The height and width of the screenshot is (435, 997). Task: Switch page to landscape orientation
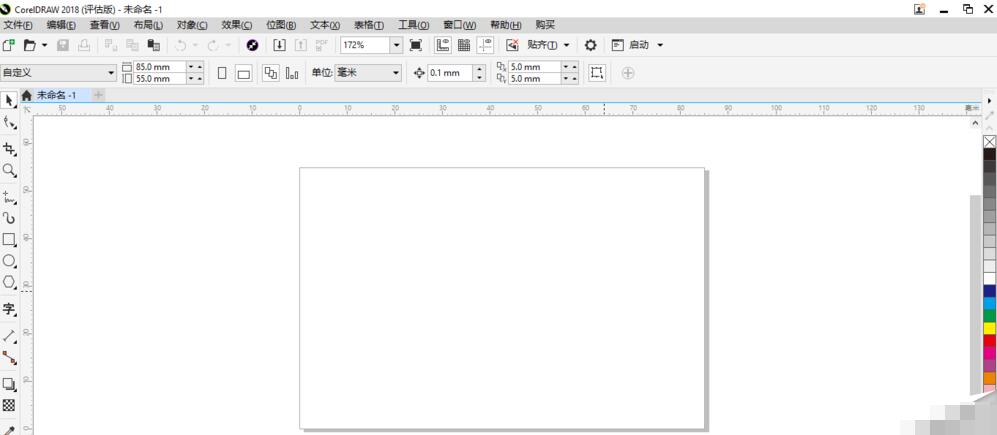[x=243, y=73]
